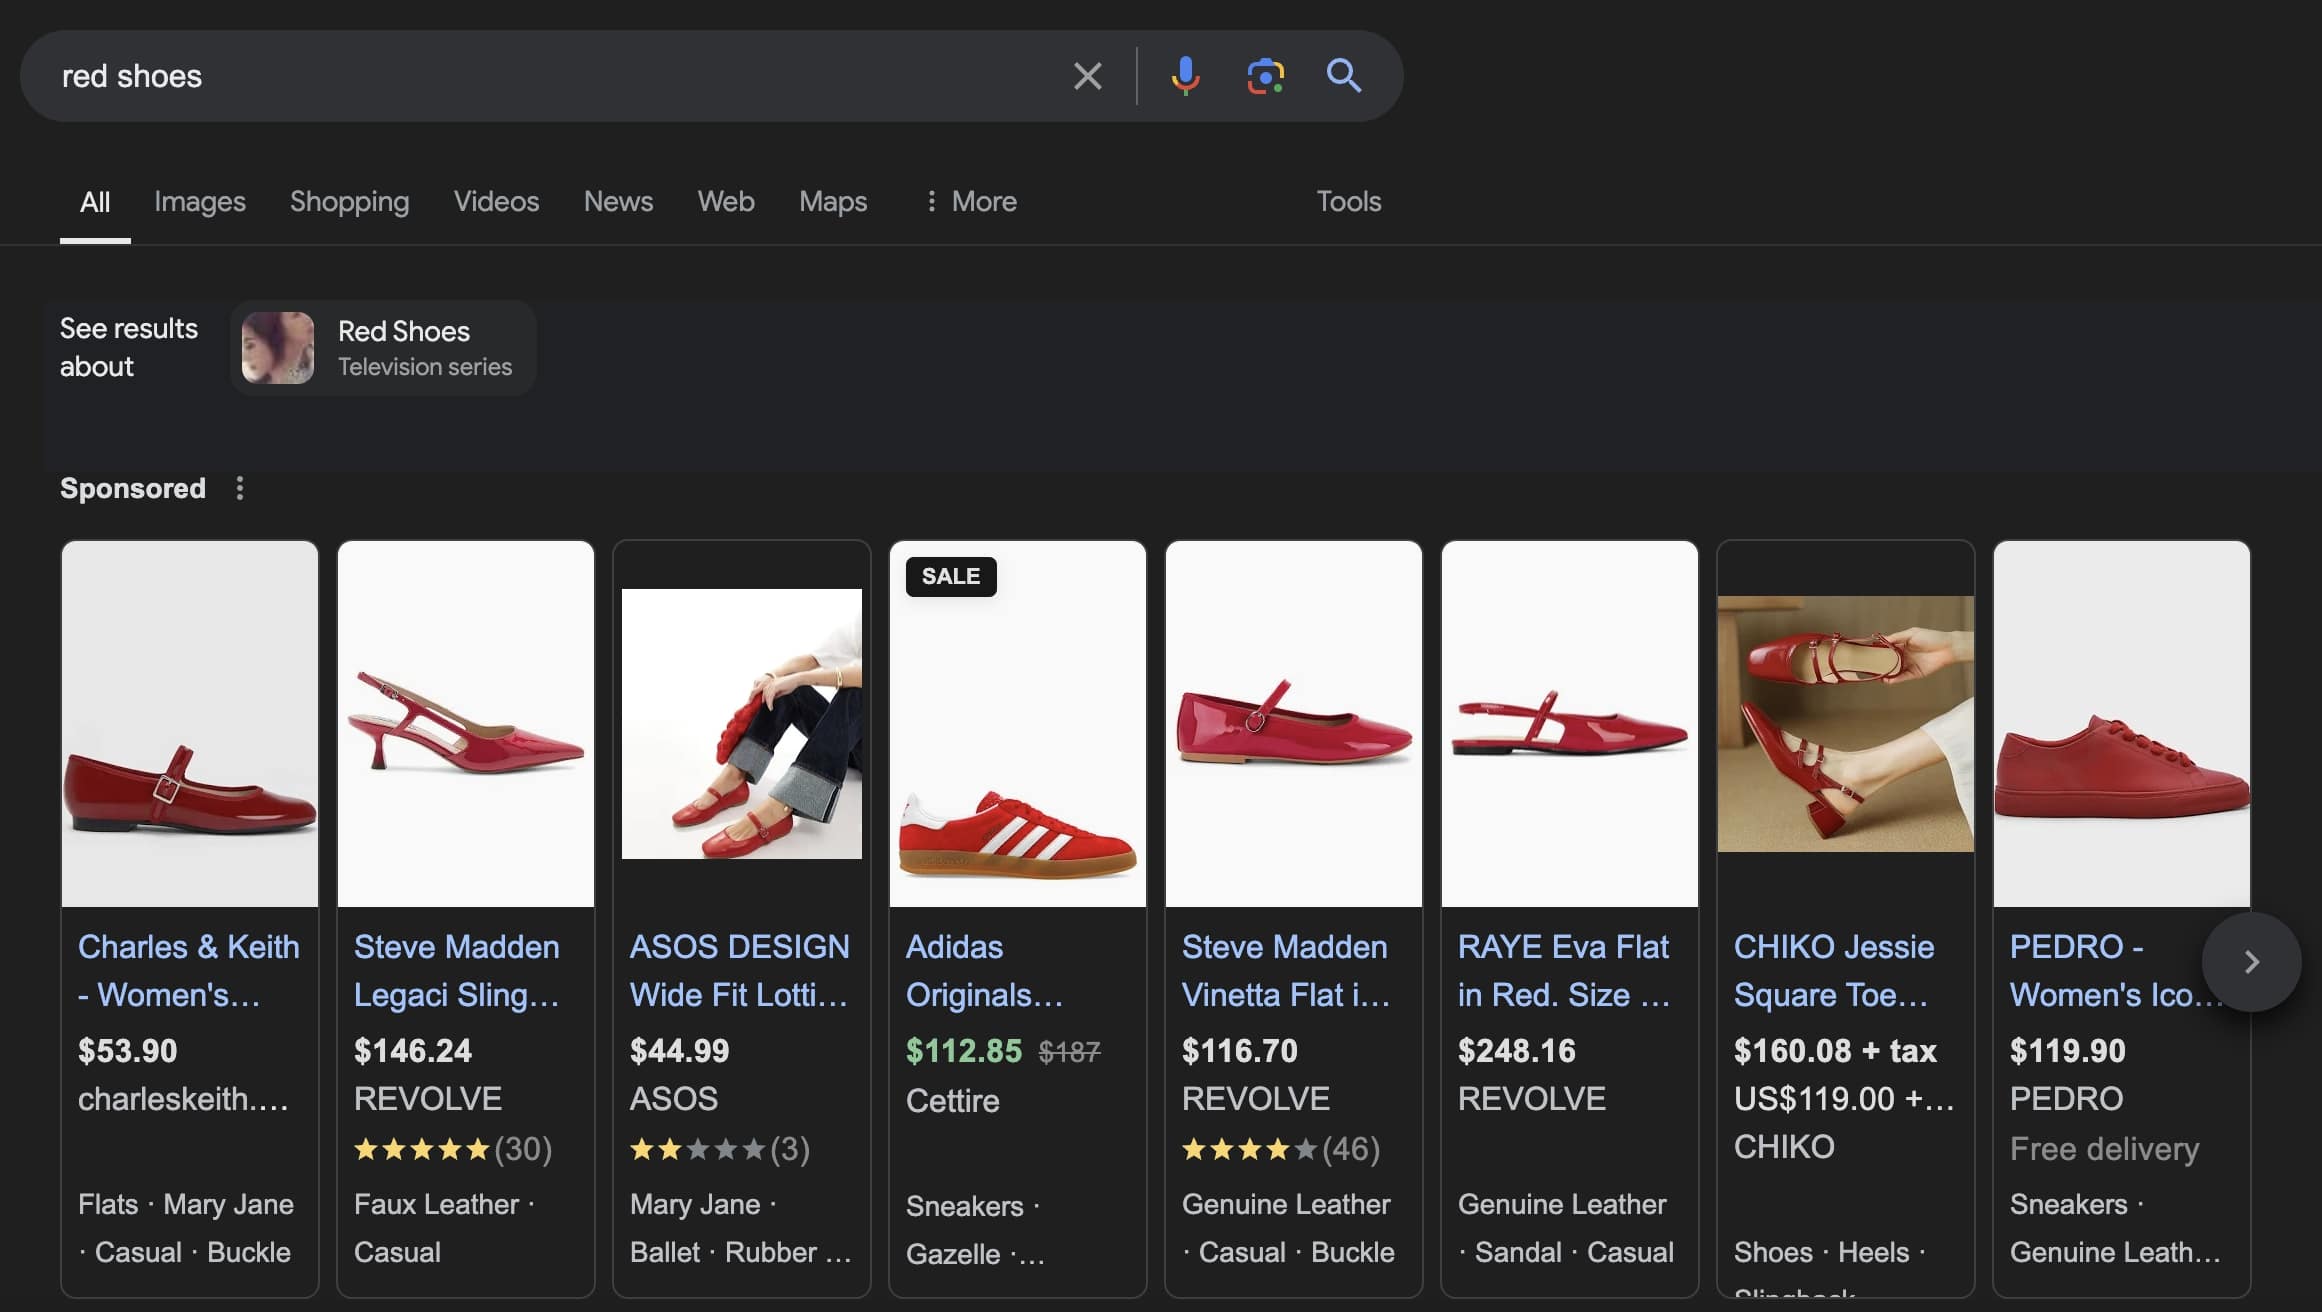Switch to the News tab
The width and height of the screenshot is (2322, 1312).
click(618, 202)
